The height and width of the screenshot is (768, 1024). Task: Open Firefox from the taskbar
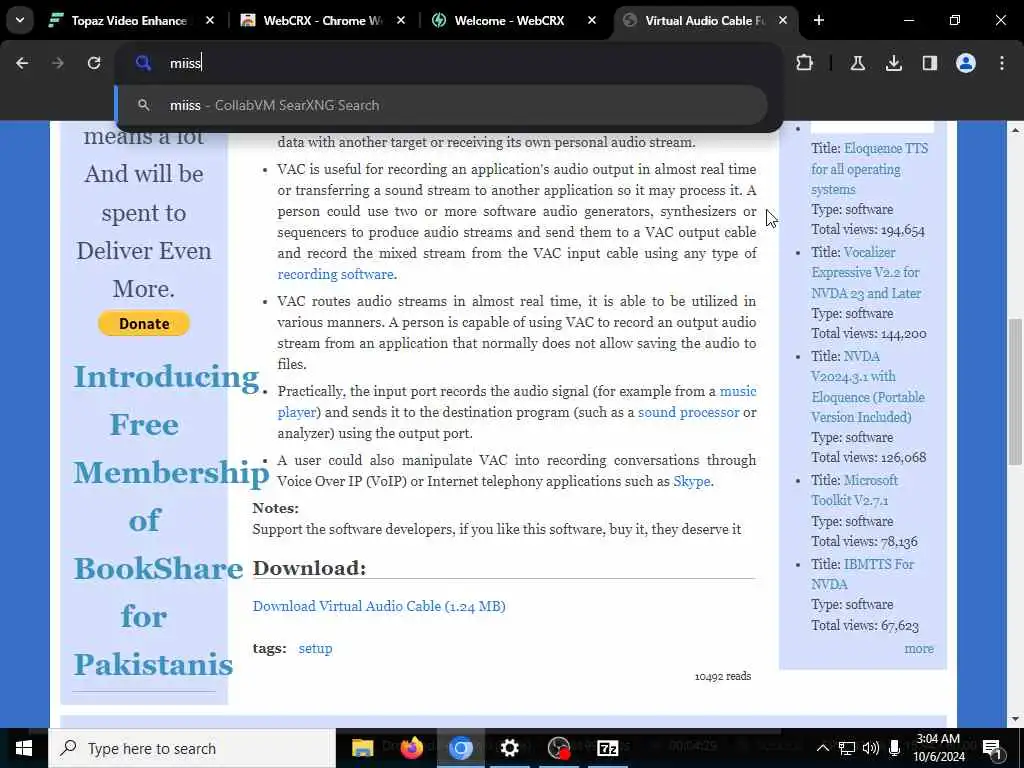411,748
